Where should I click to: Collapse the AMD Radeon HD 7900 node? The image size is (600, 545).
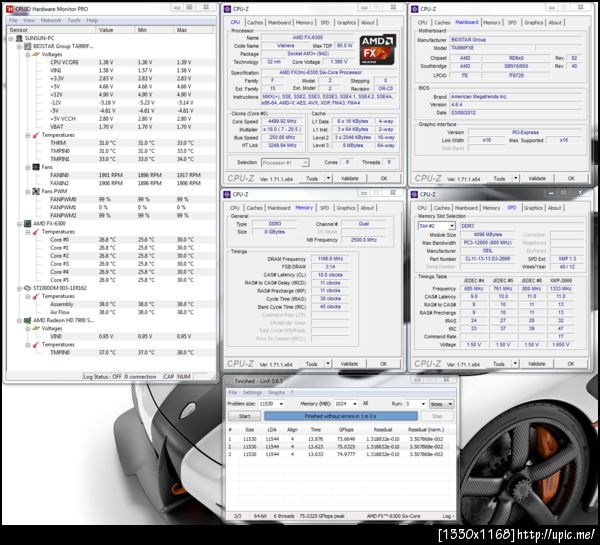point(20,320)
